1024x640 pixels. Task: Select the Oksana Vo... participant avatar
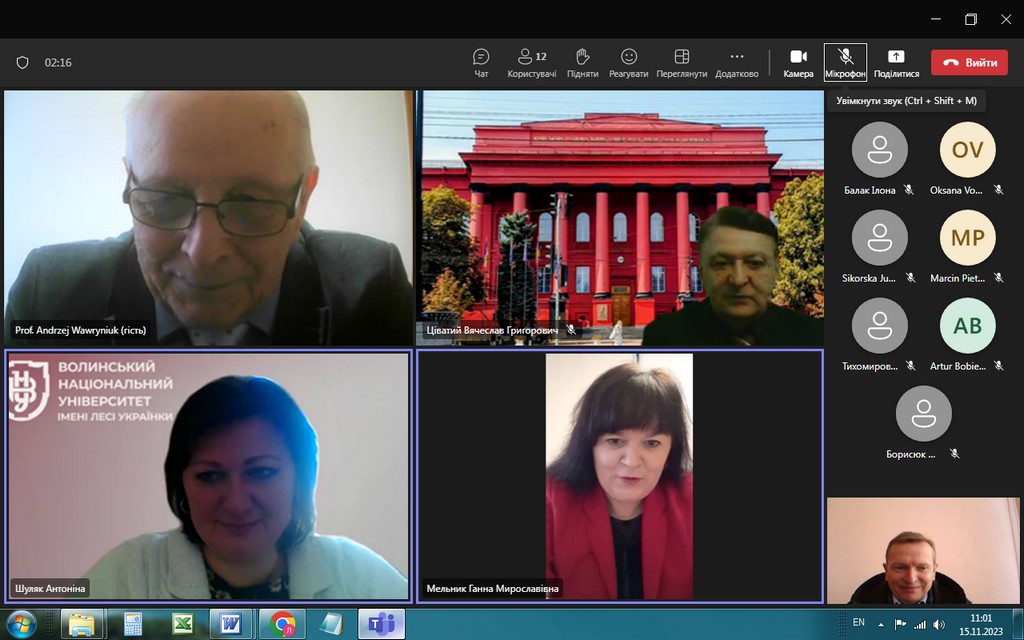(x=967, y=150)
